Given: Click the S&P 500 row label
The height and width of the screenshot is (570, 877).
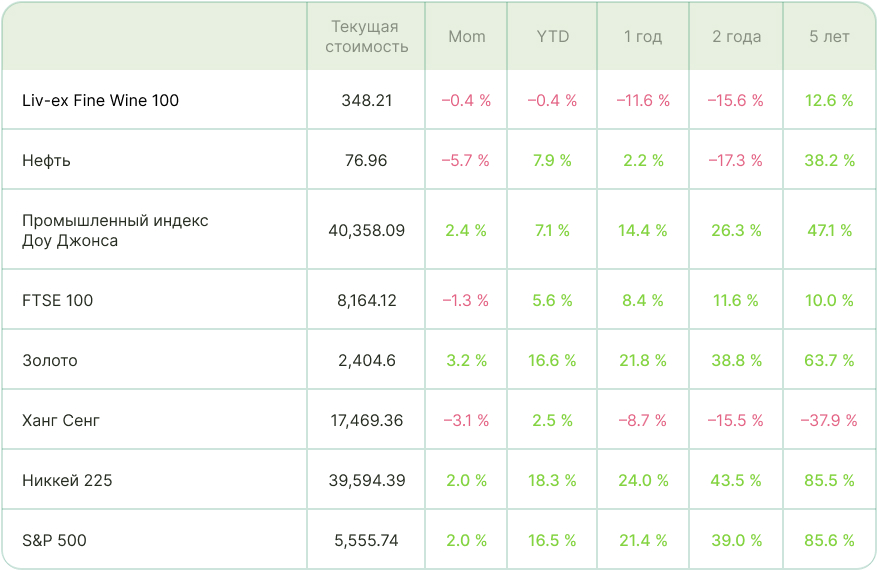Looking at the screenshot, I should point(54,540).
